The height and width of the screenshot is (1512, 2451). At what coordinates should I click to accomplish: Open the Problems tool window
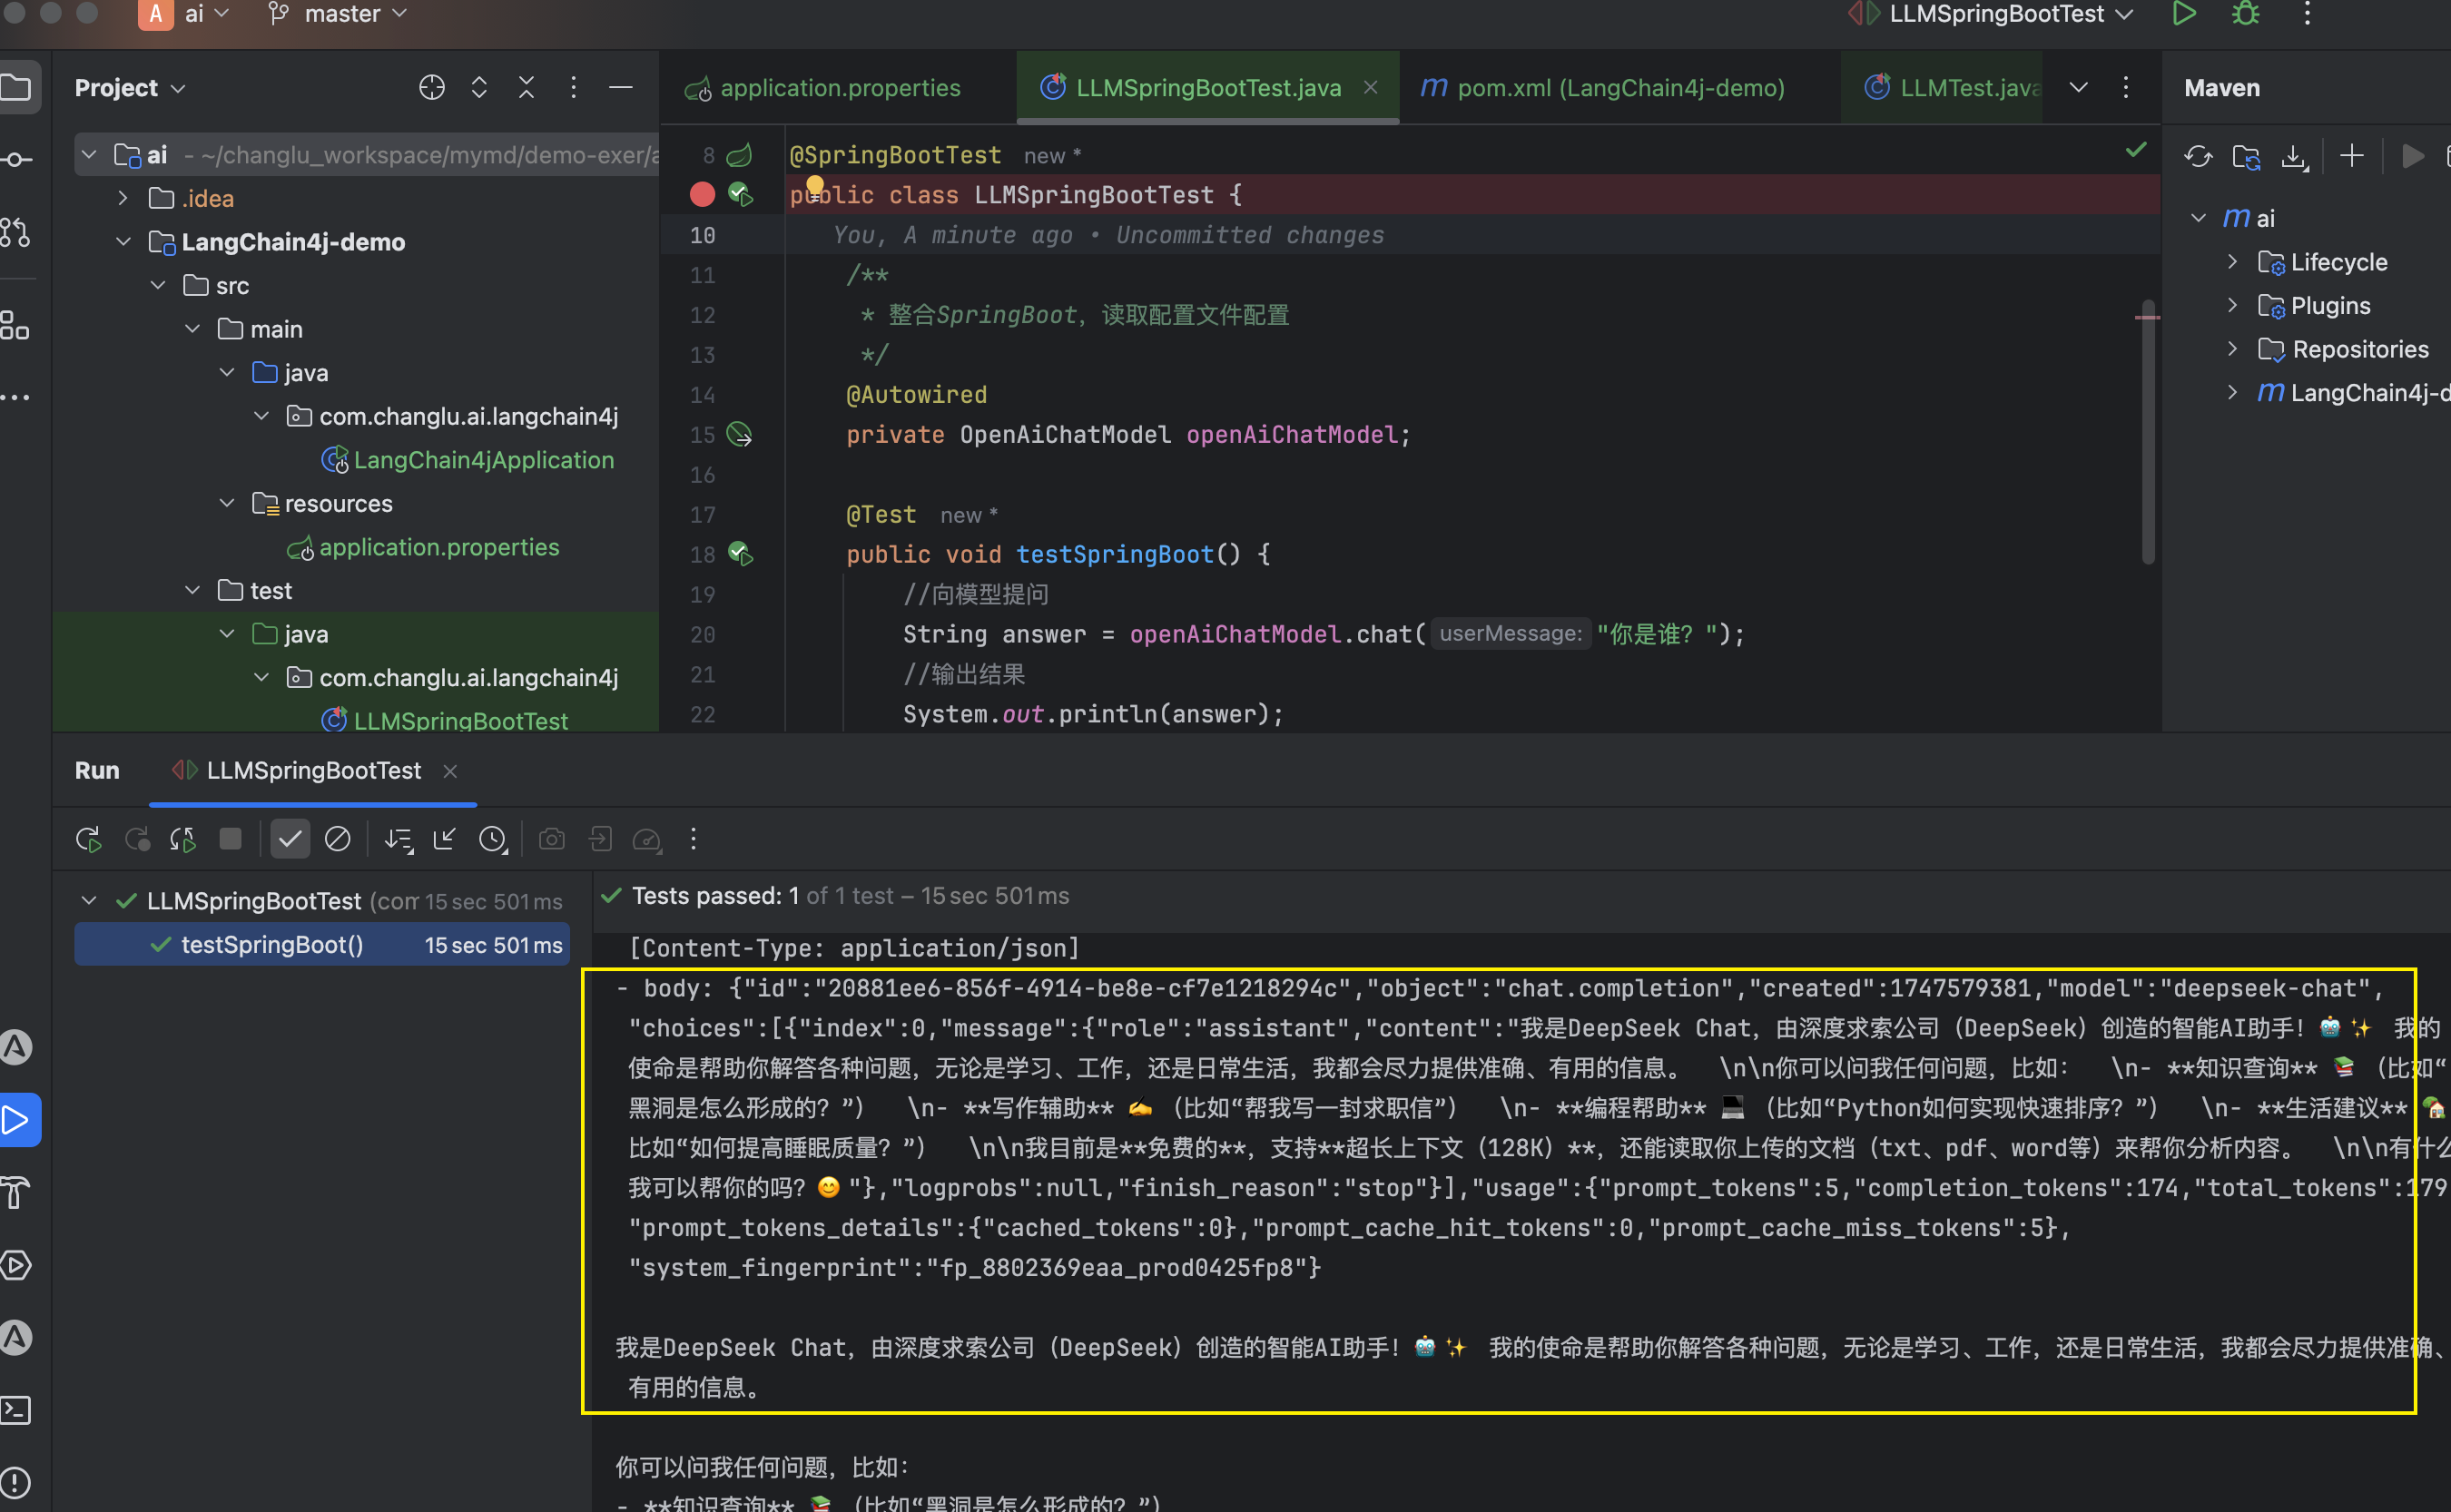tap(17, 1482)
